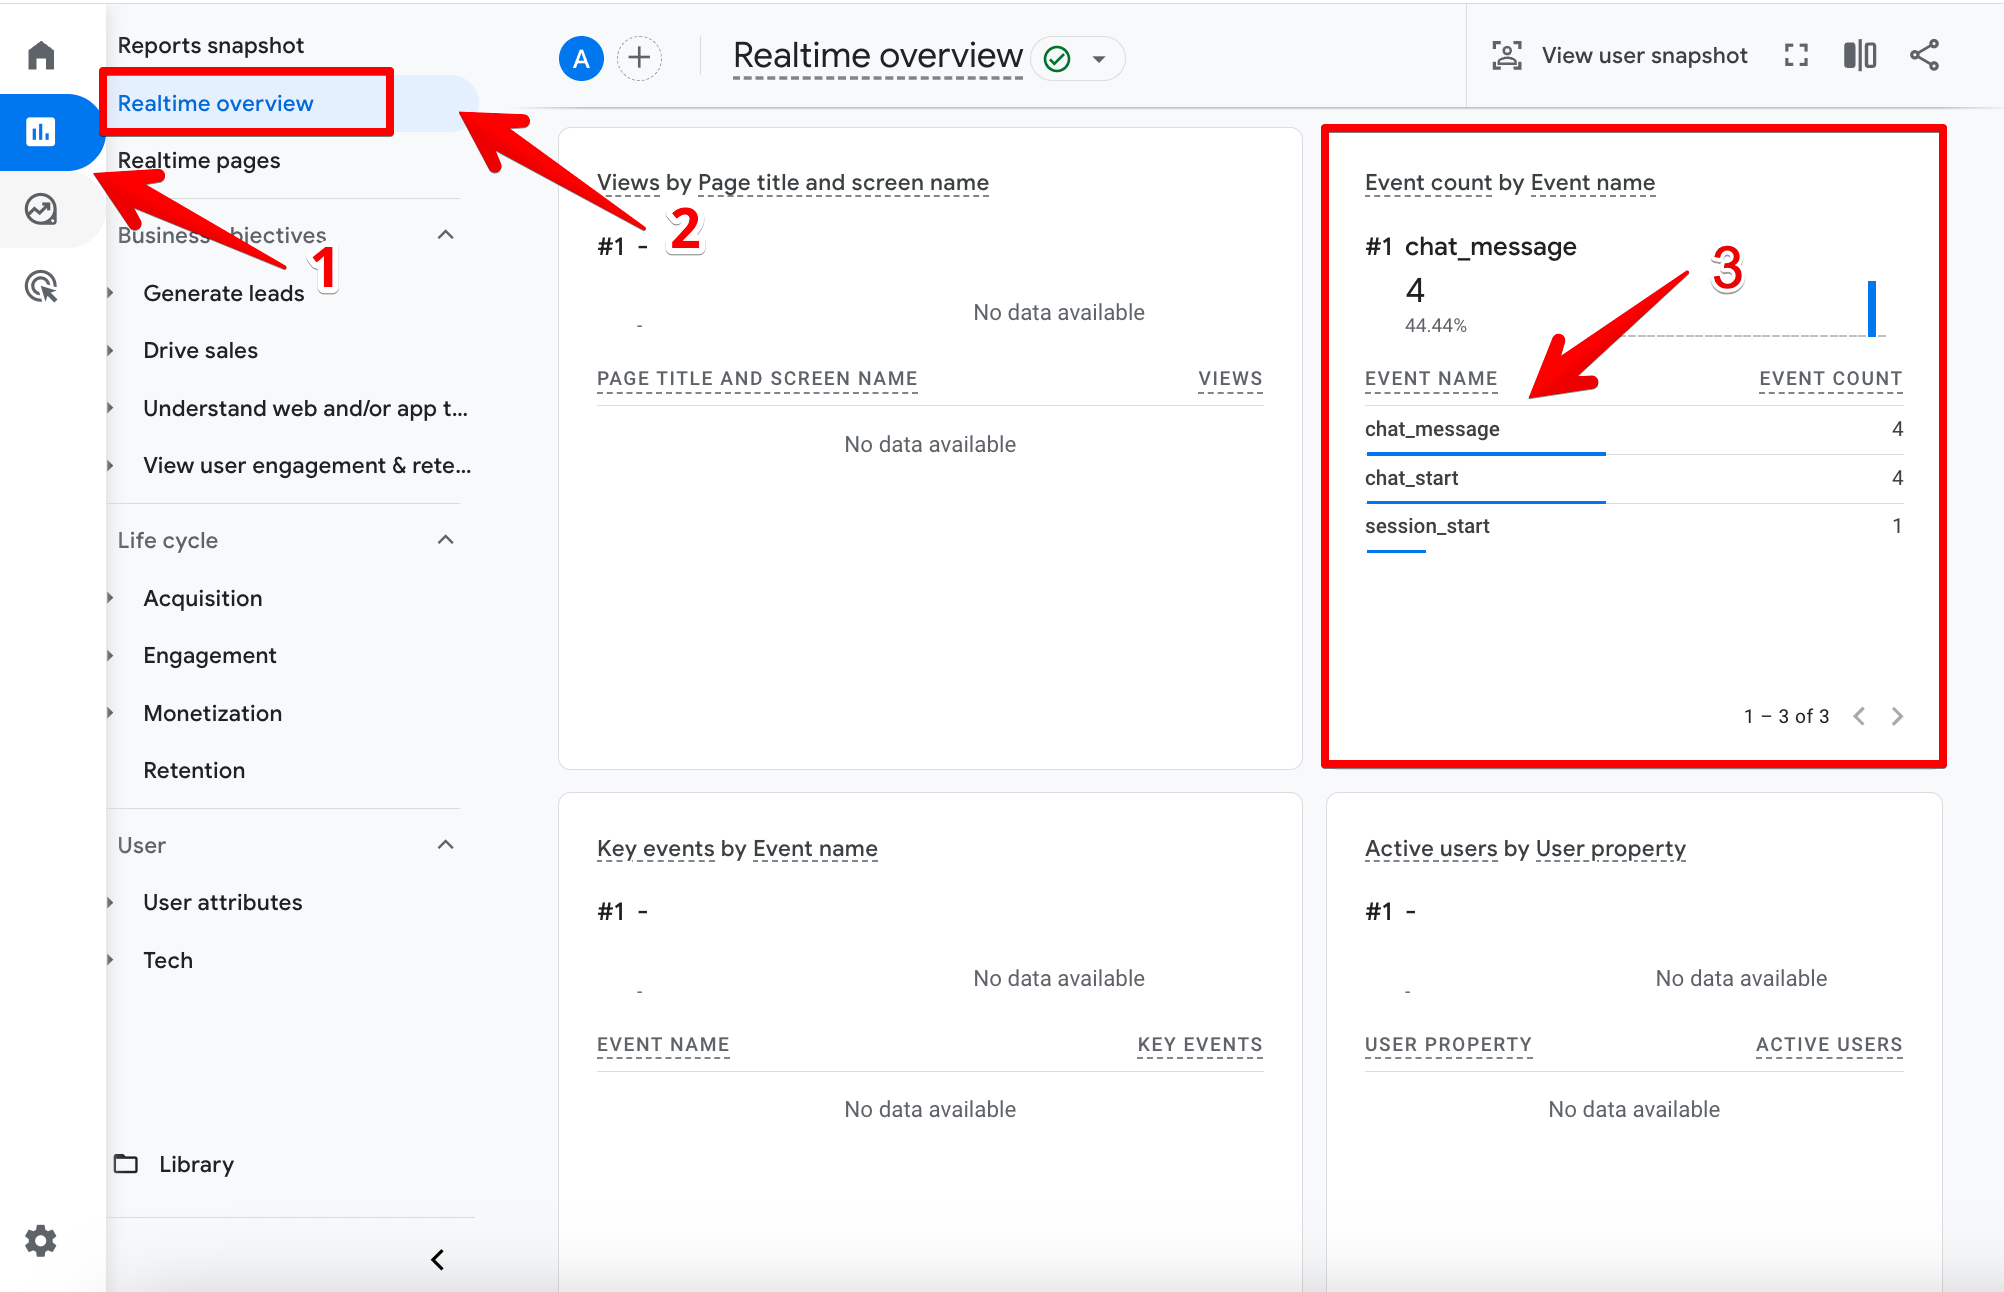Image resolution: width=2004 pixels, height=1292 pixels.
Task: Collapse the Life cycle section
Action: click(x=446, y=540)
